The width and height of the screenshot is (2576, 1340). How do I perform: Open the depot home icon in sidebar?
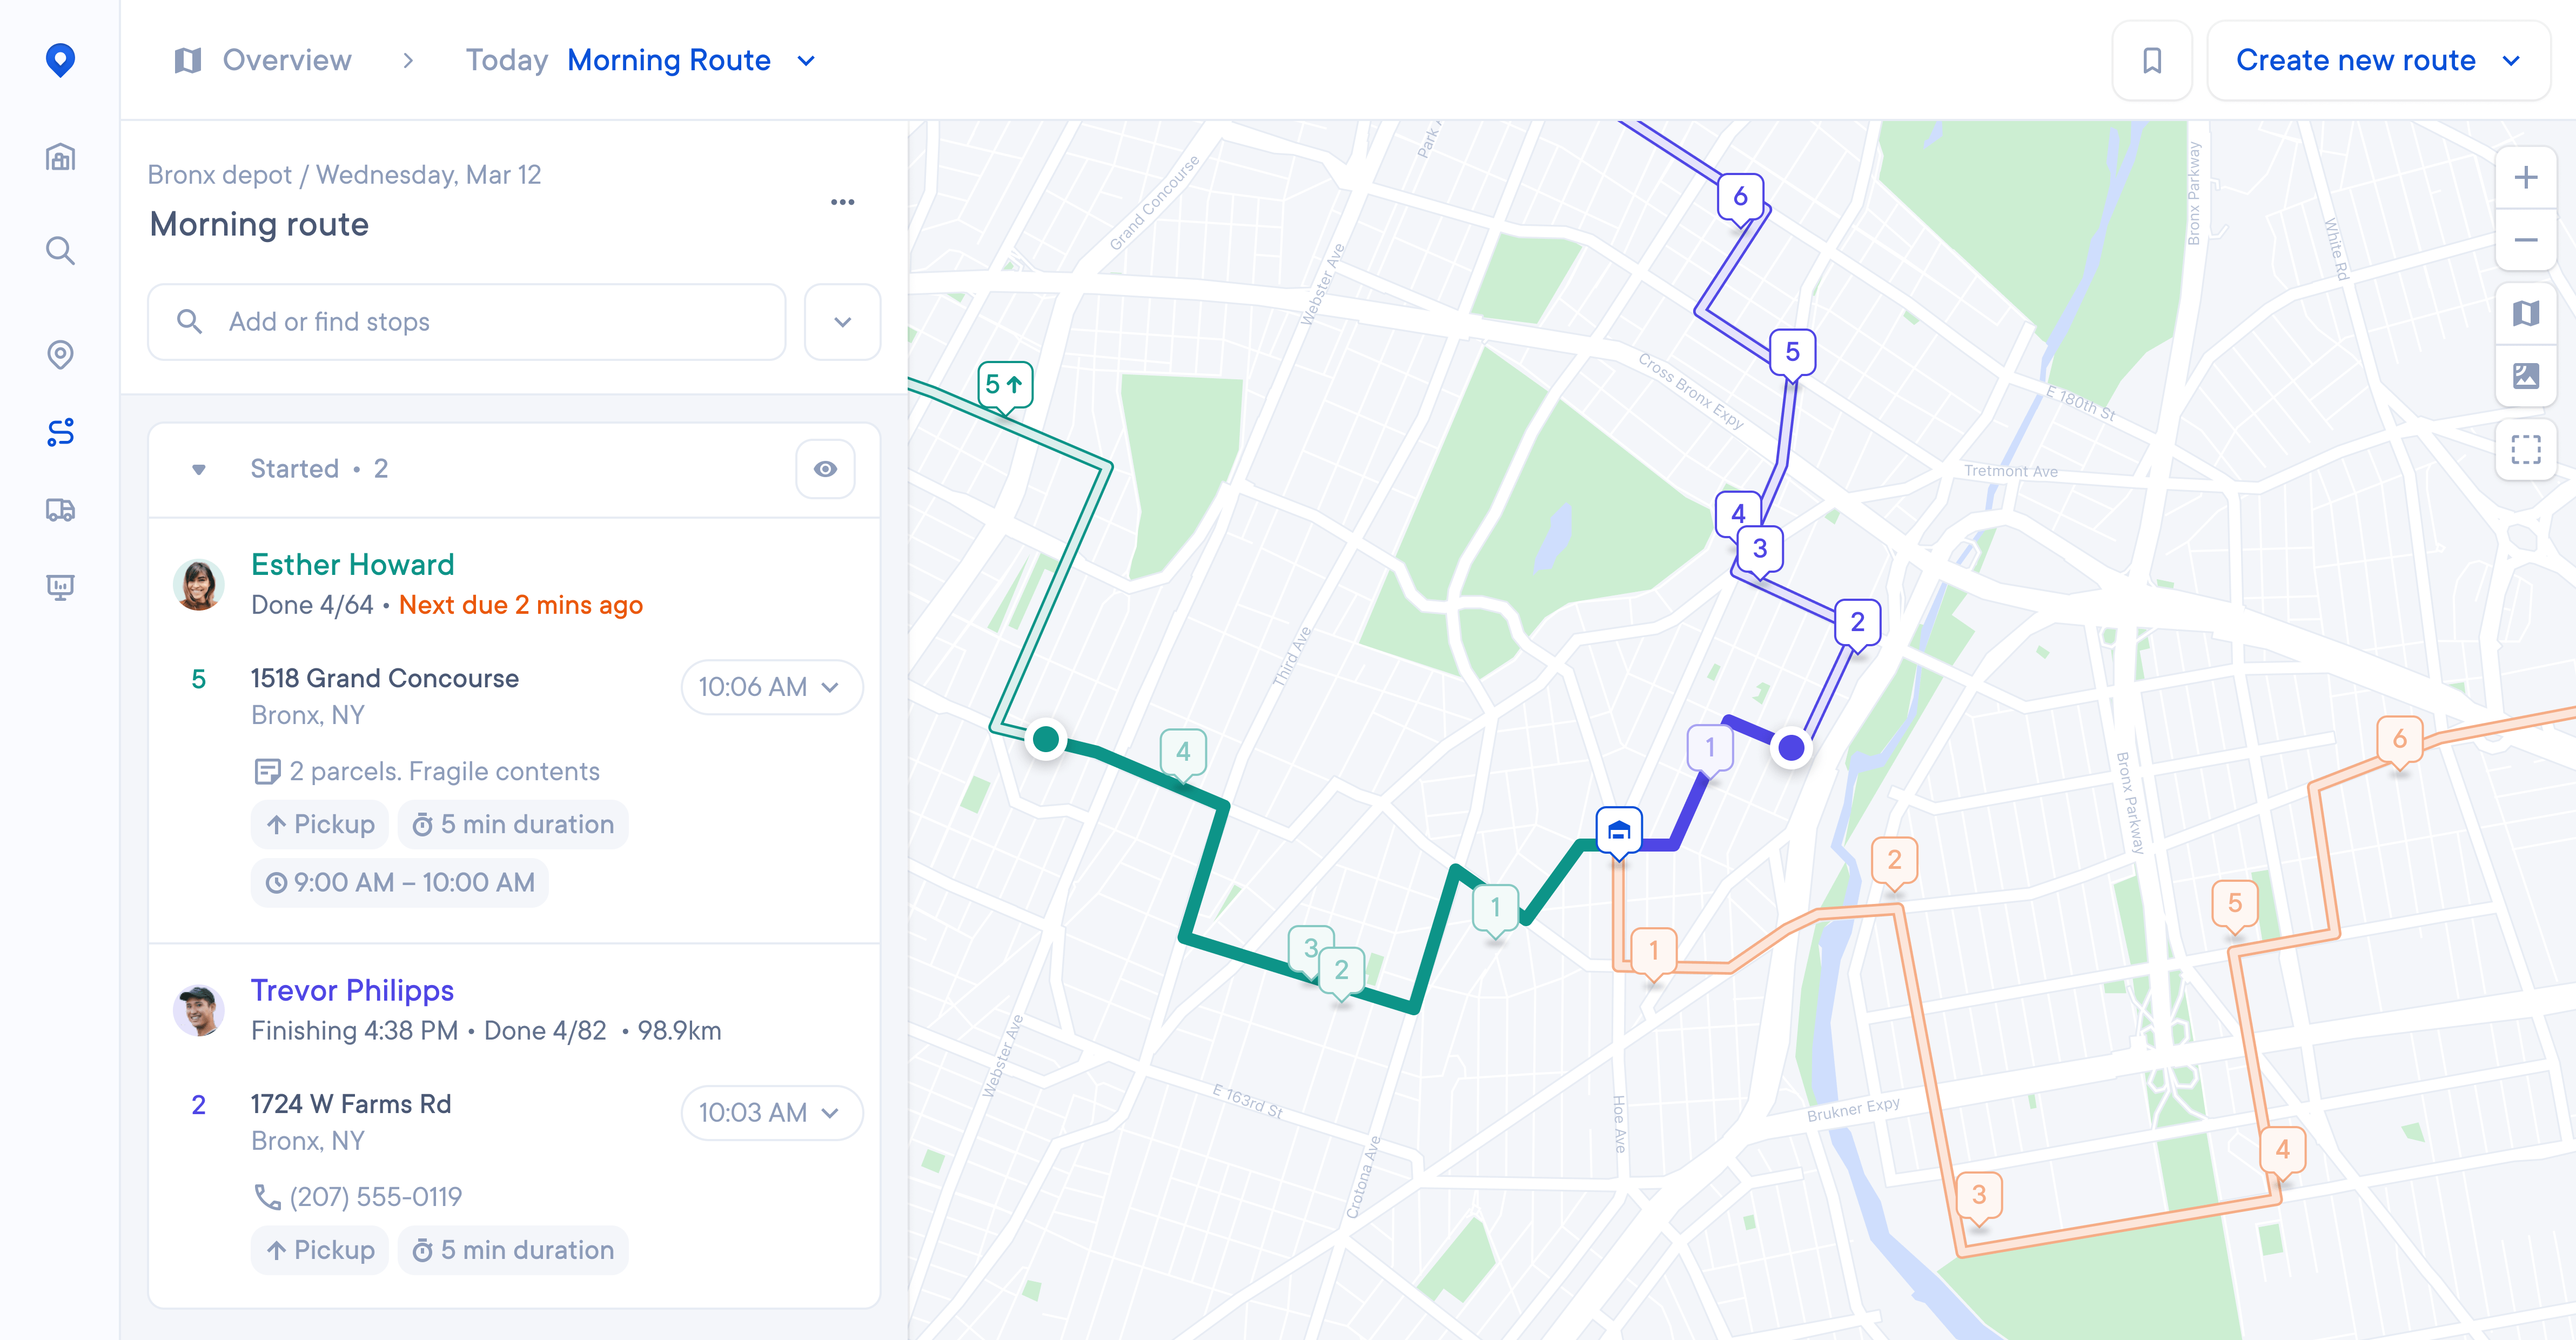pyautogui.click(x=60, y=157)
